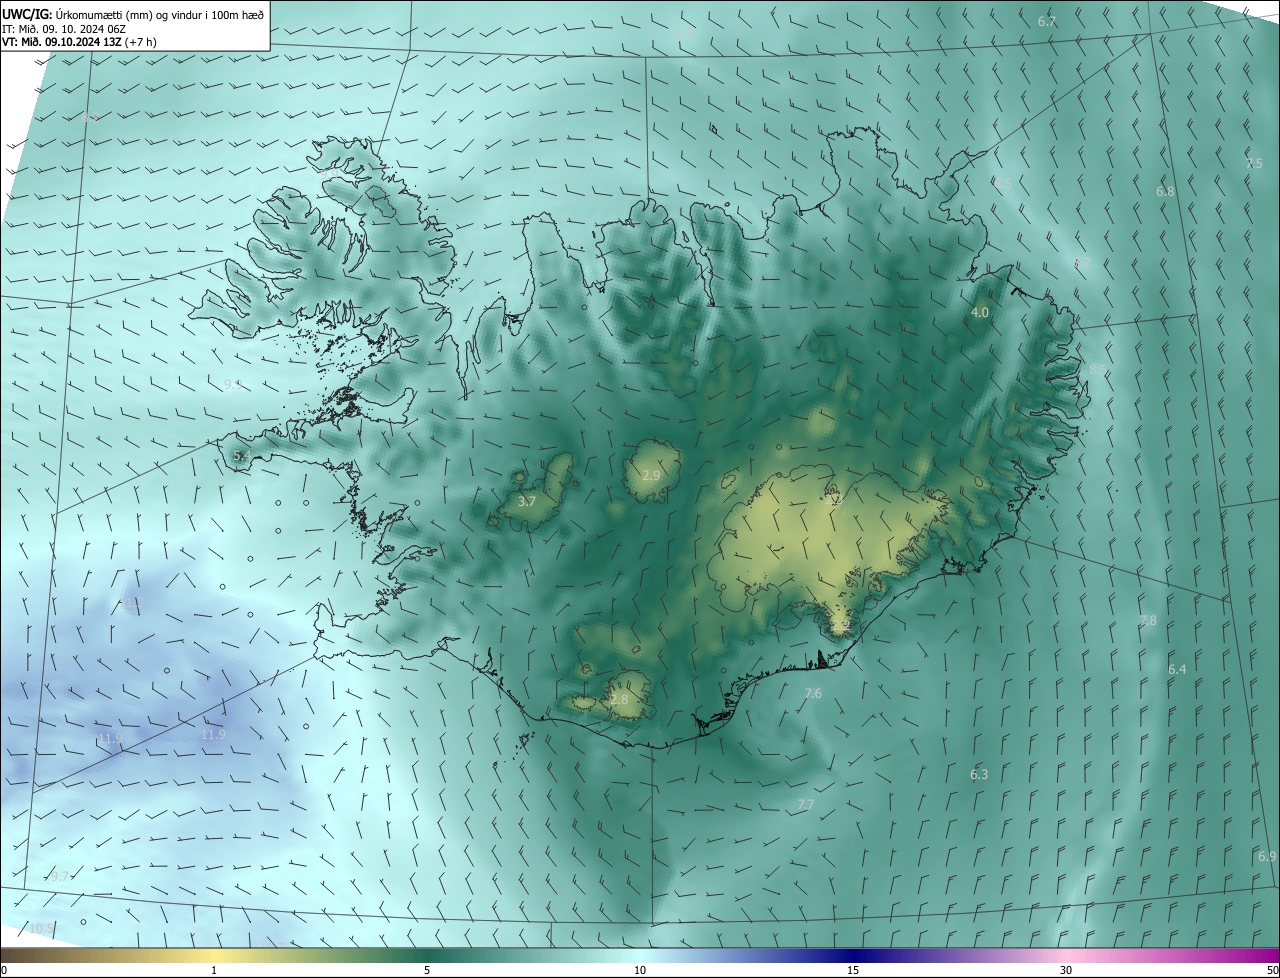Select the 10.5 value label
Image resolution: width=1280 pixels, height=978 pixels.
click(x=41, y=928)
